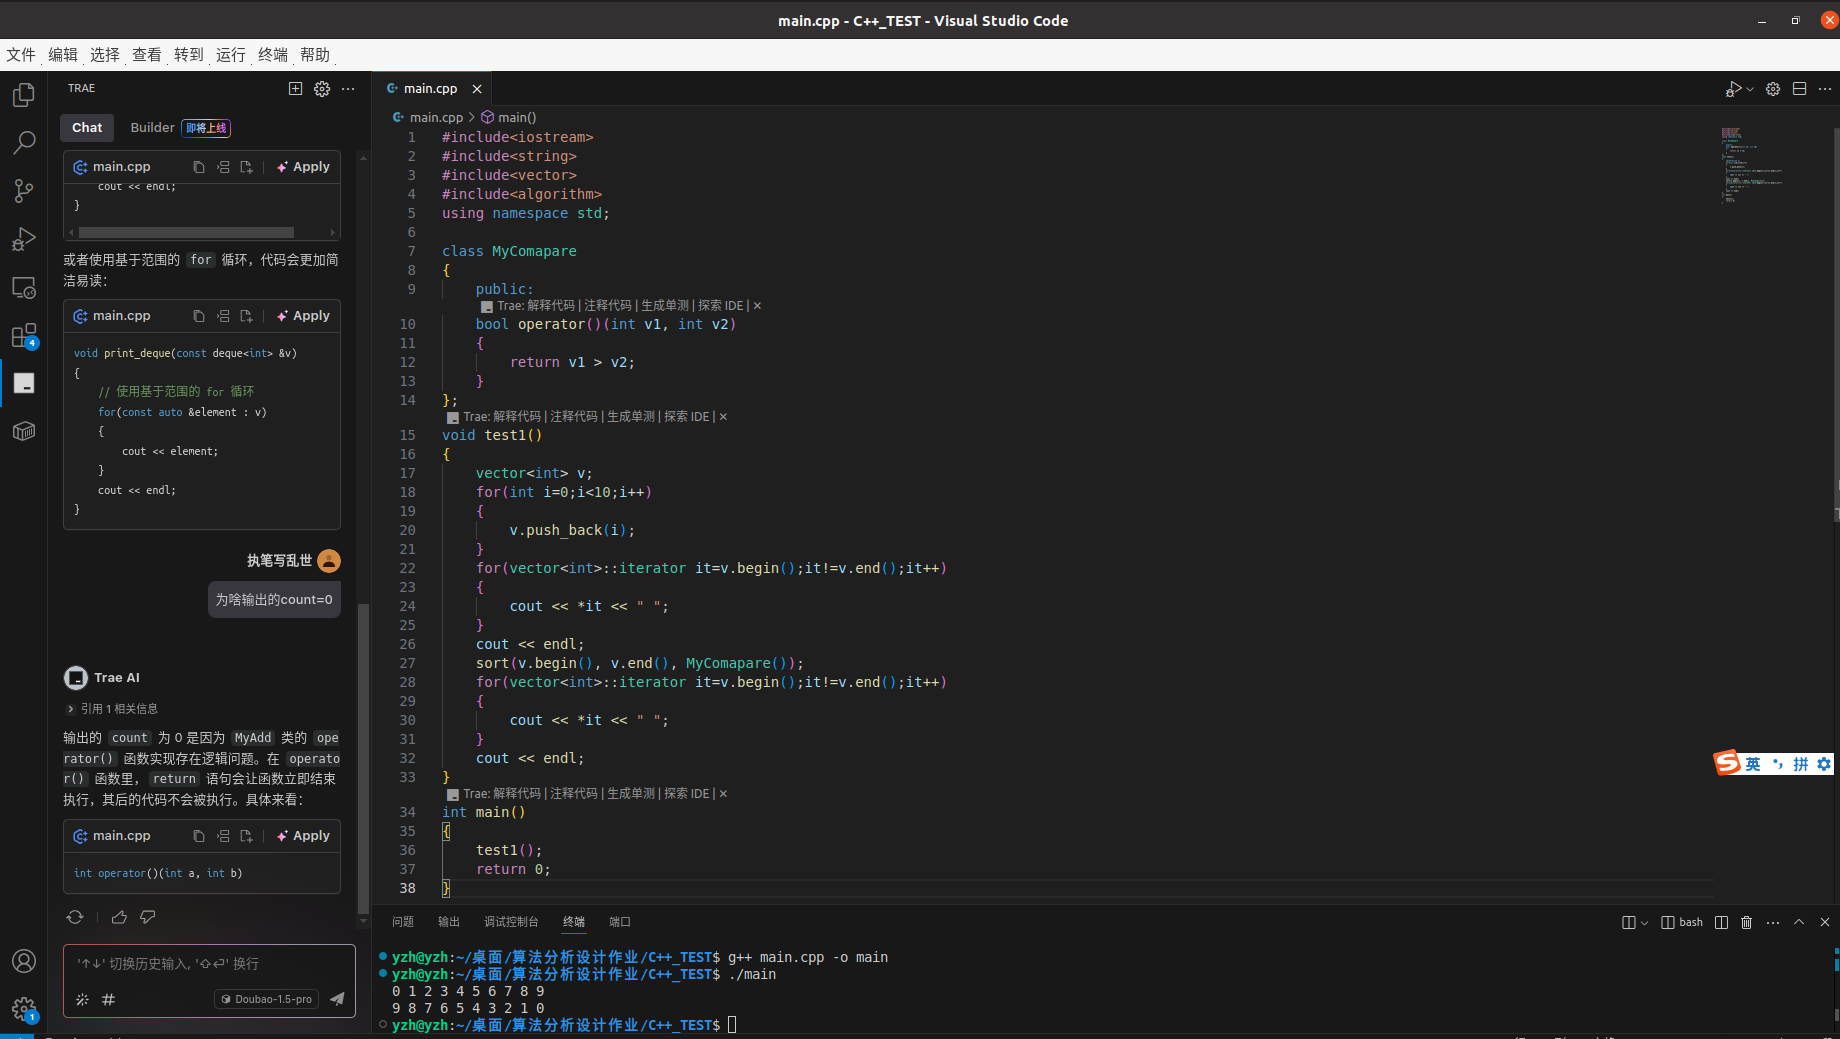
Task: Apply the print_deque code block
Action: click(303, 316)
